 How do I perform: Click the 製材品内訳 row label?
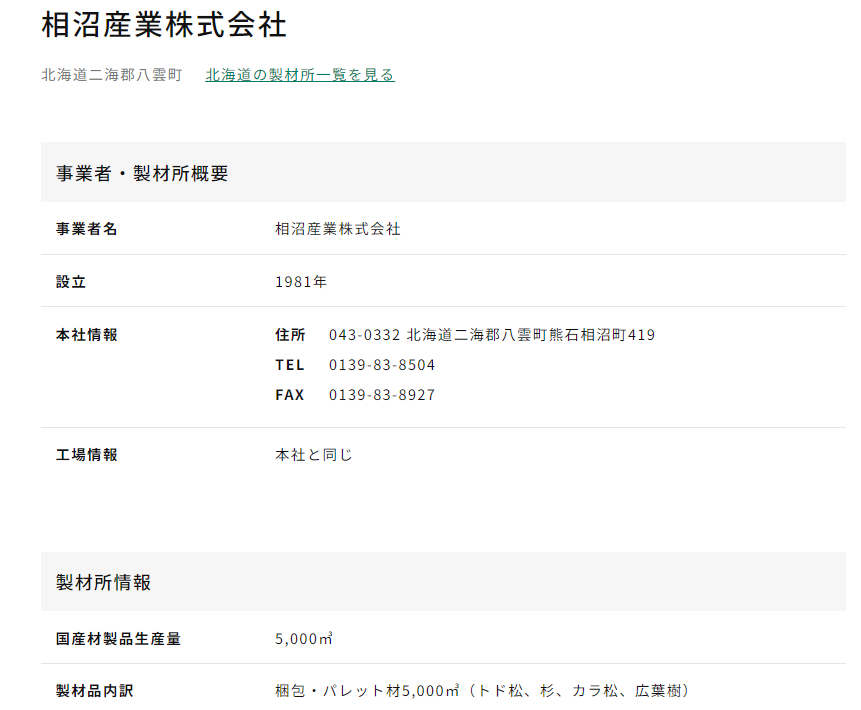coord(94,691)
